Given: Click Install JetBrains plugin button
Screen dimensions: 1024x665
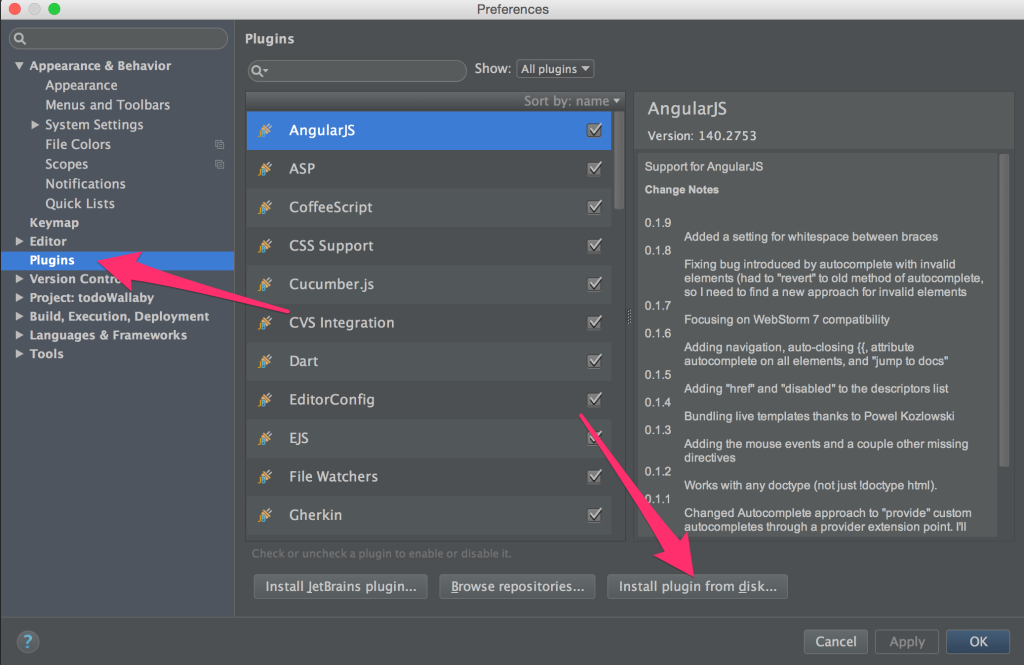Looking at the screenshot, I should (340, 587).
